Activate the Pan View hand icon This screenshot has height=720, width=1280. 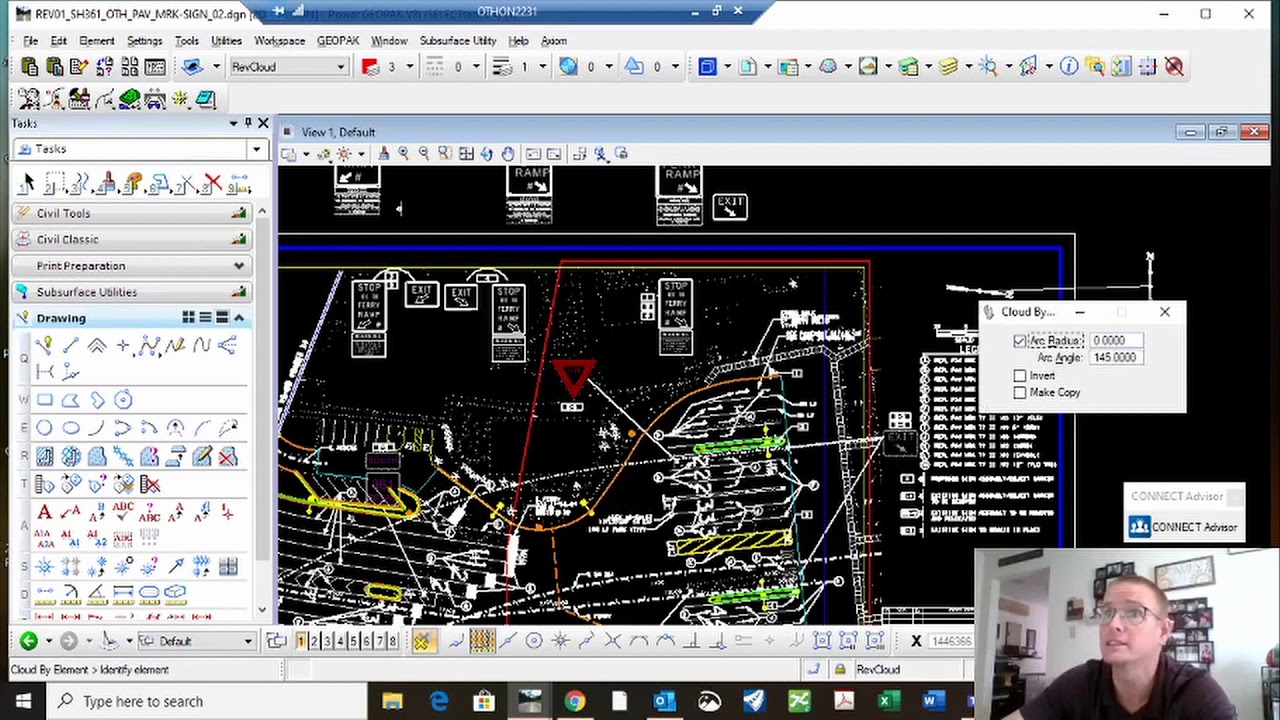pos(508,153)
